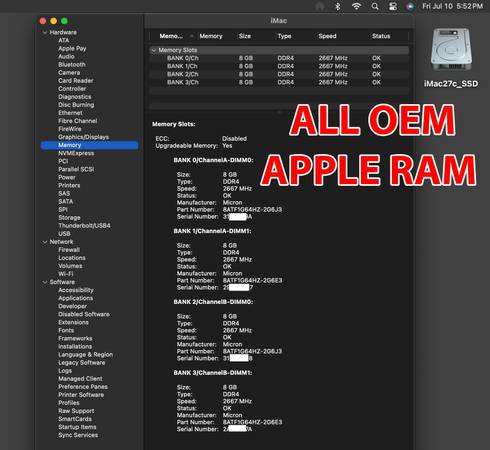Collapse the Memory Slots table group
The width and height of the screenshot is (490, 450).
(154, 50)
